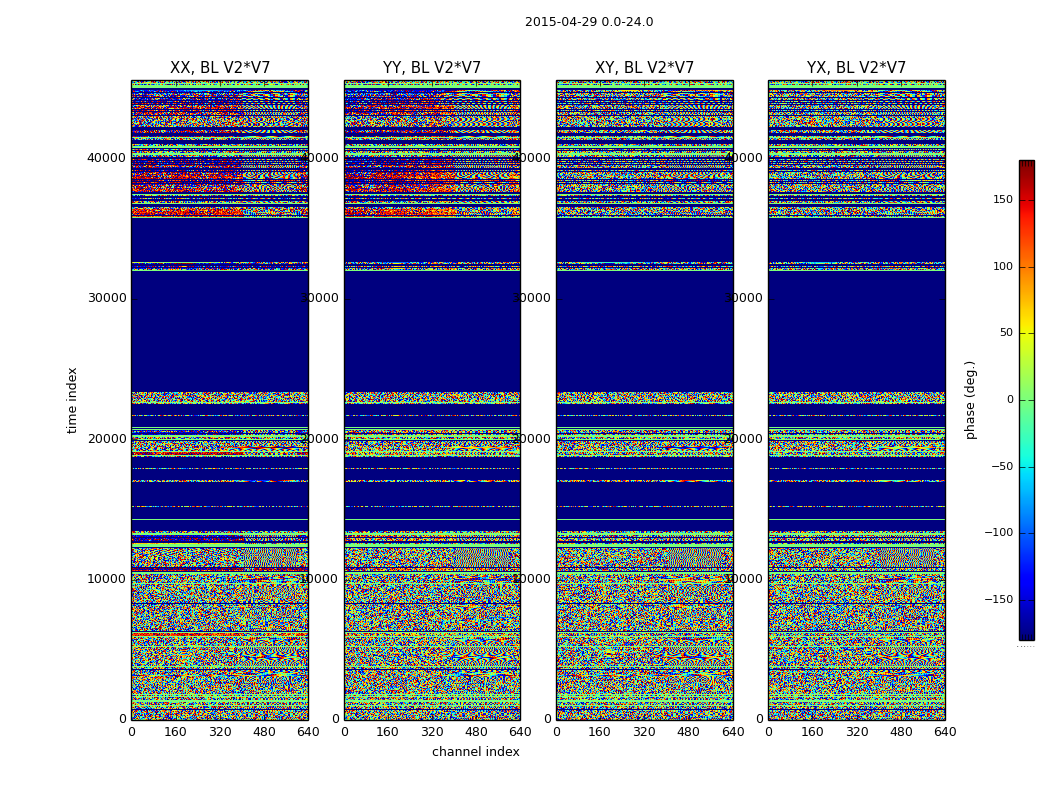Click the XX, BL V2*V7 subplot title
This screenshot has width=1050, height=800.
220,68
